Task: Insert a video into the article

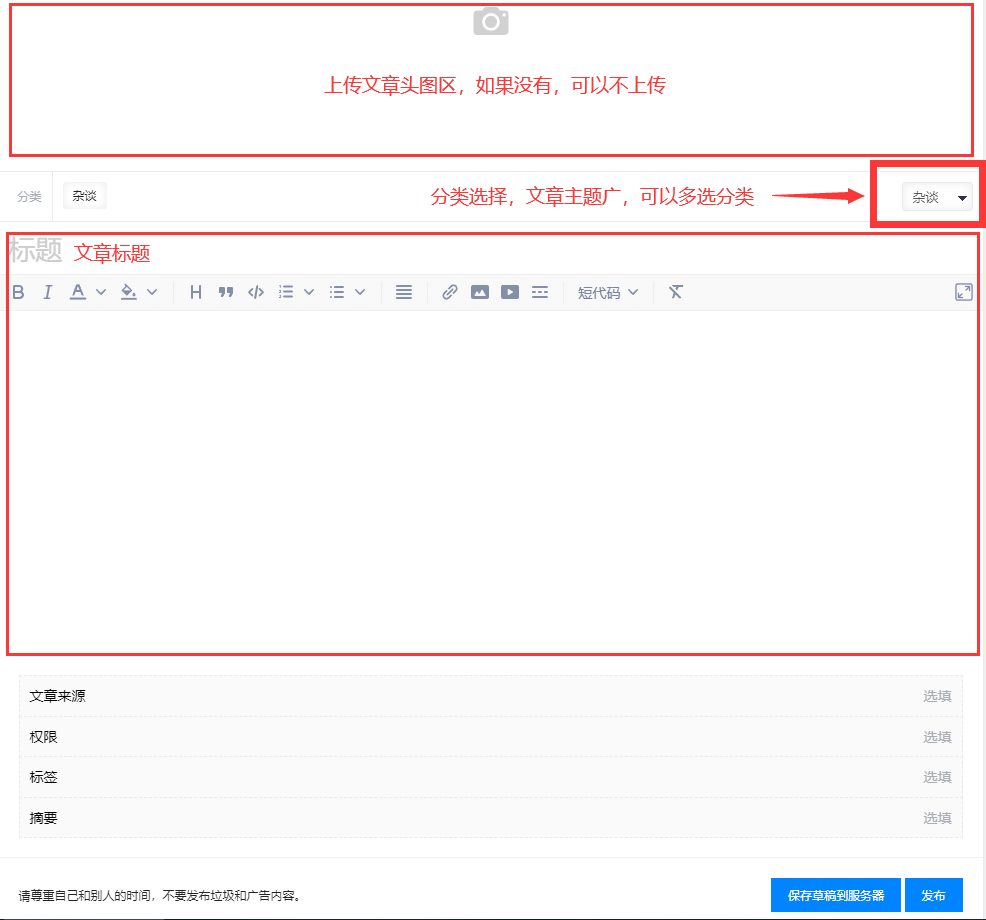Action: click(x=510, y=292)
